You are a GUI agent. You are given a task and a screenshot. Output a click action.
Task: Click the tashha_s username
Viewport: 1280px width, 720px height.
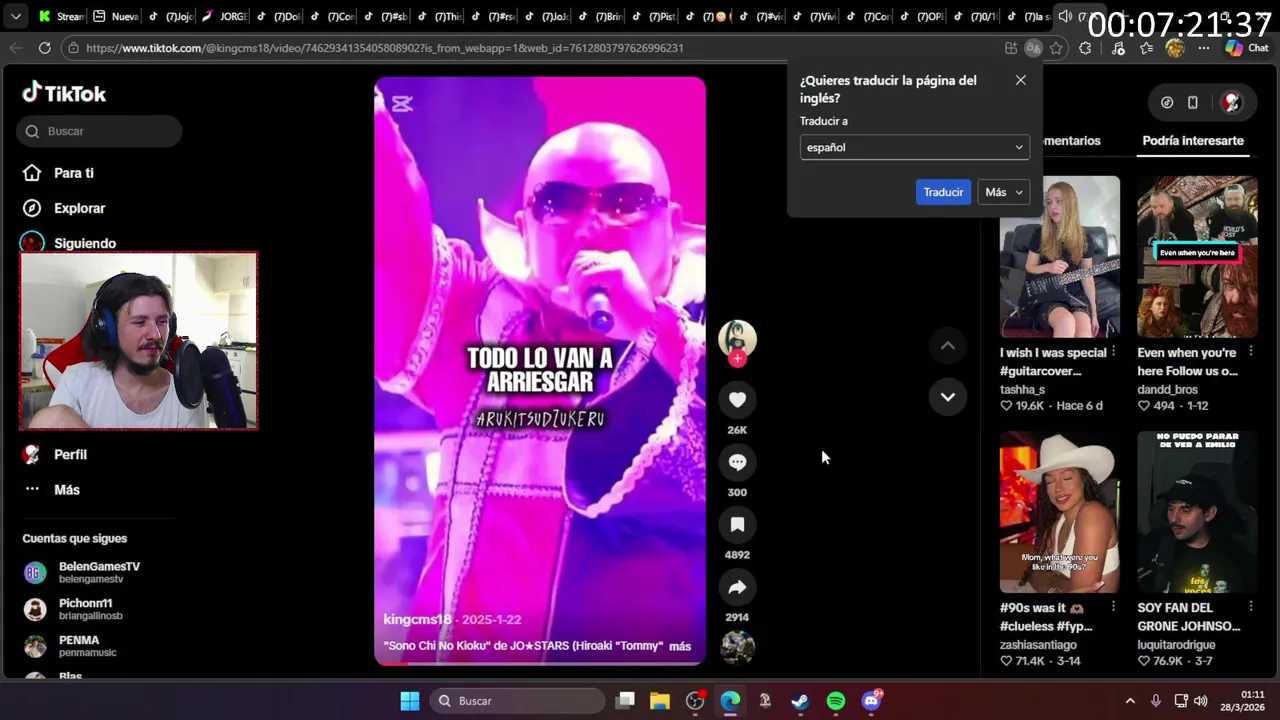pos(1022,389)
